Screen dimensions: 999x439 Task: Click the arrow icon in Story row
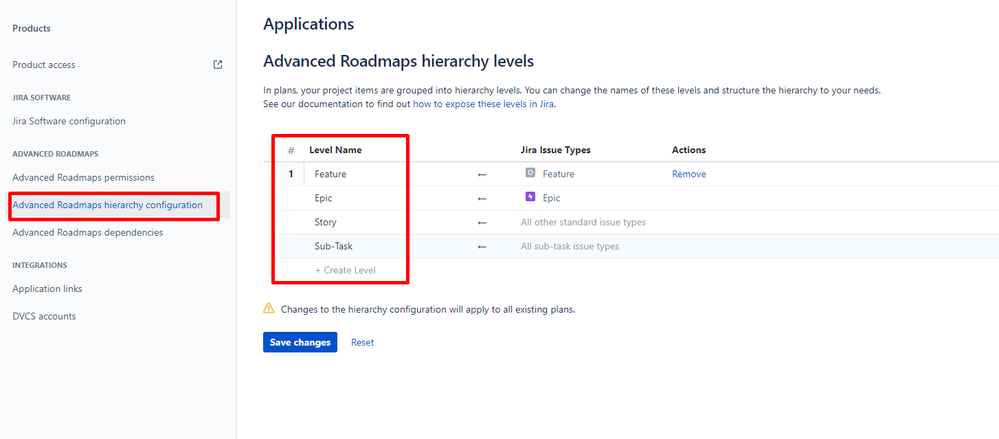pyautogui.click(x=482, y=222)
